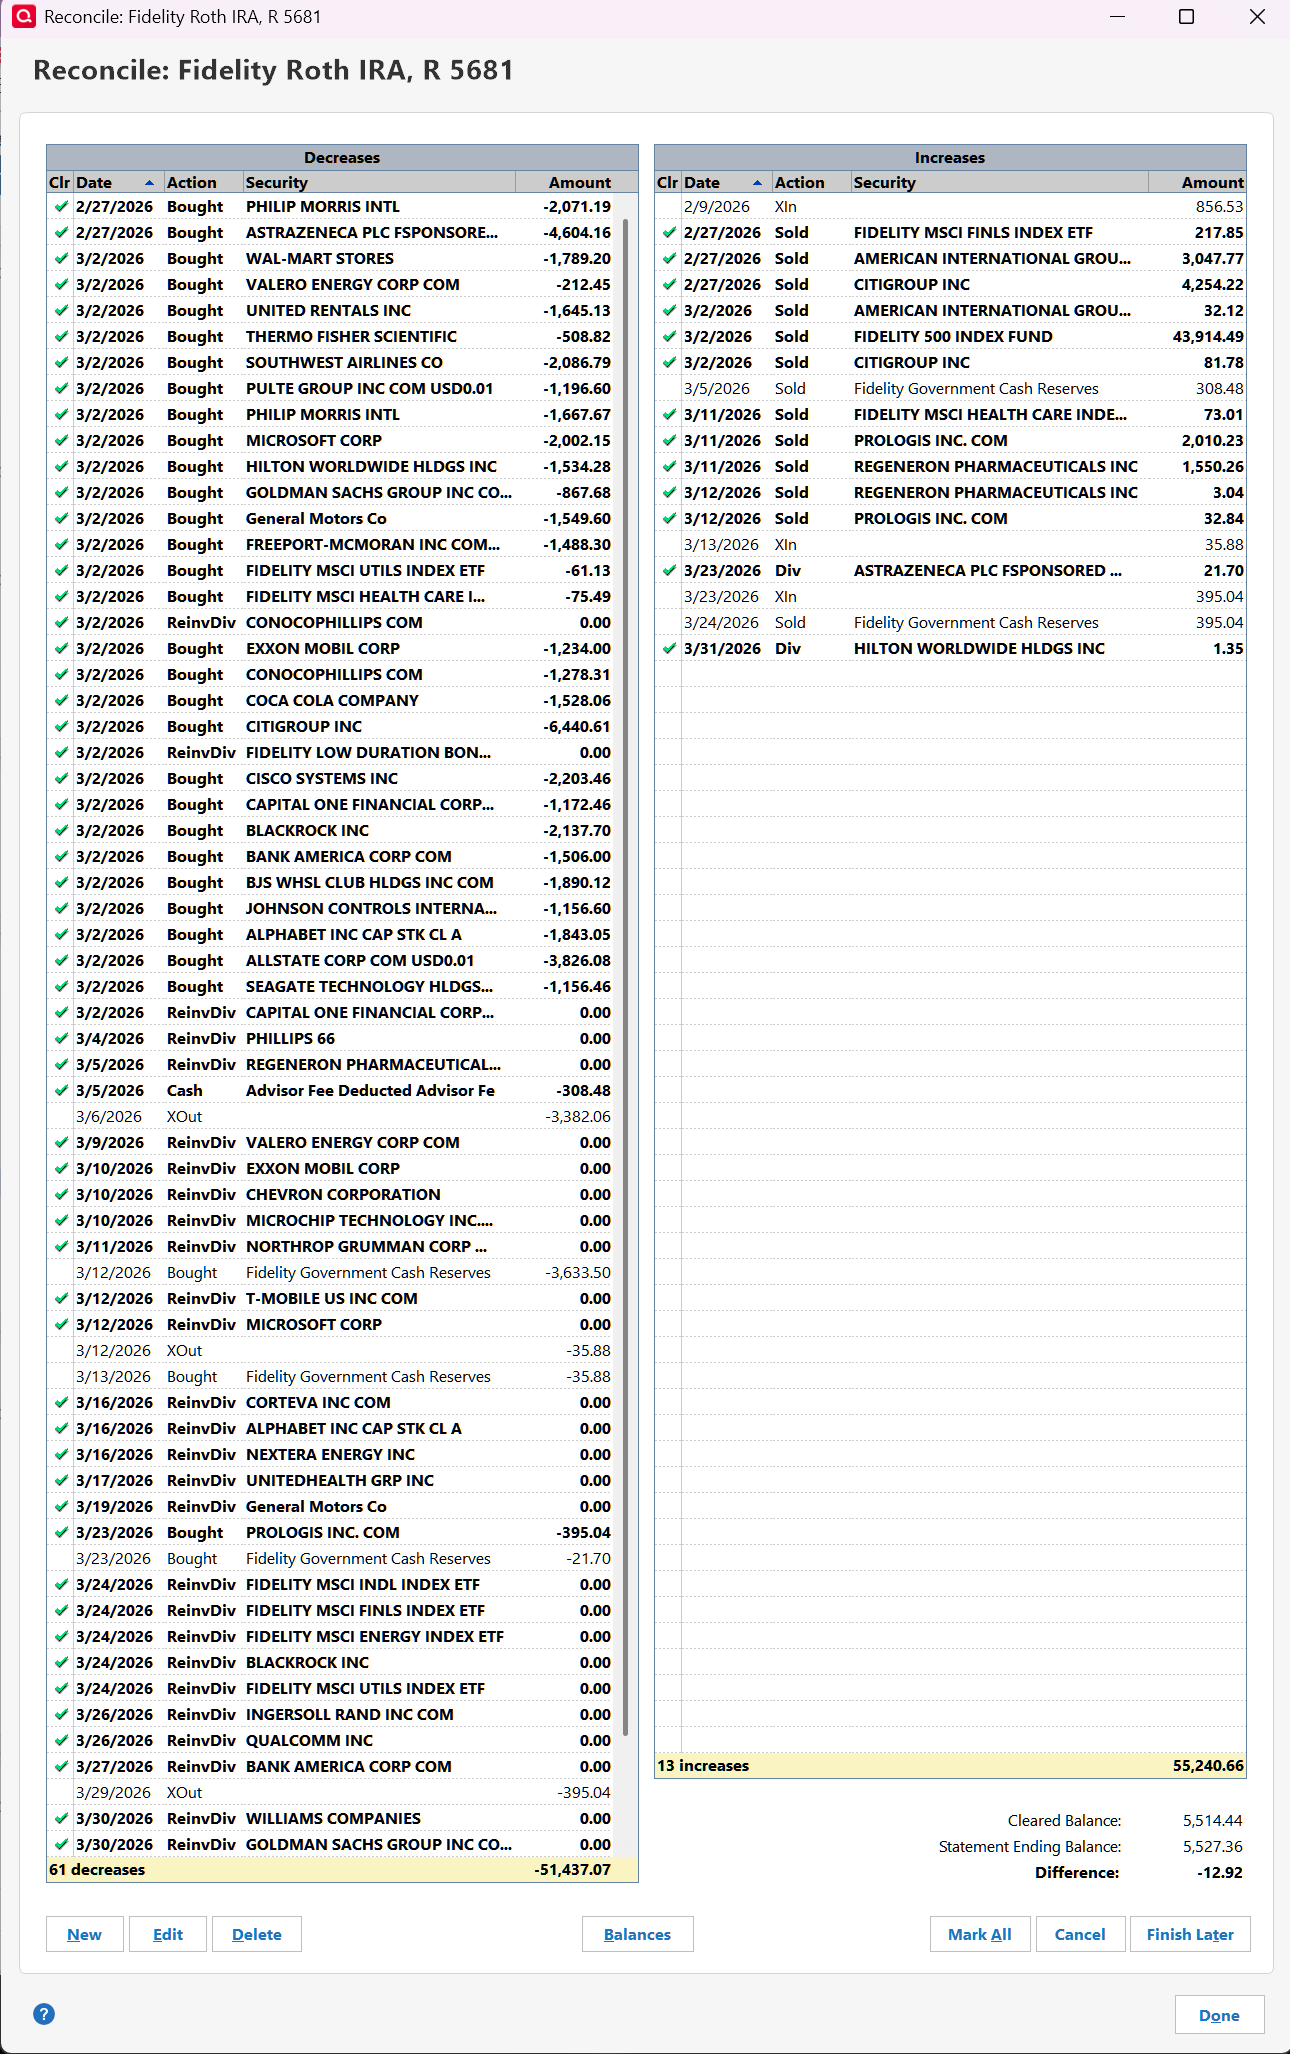Image resolution: width=1290 pixels, height=2054 pixels.
Task: Click the Edit button
Action: coord(168,1934)
